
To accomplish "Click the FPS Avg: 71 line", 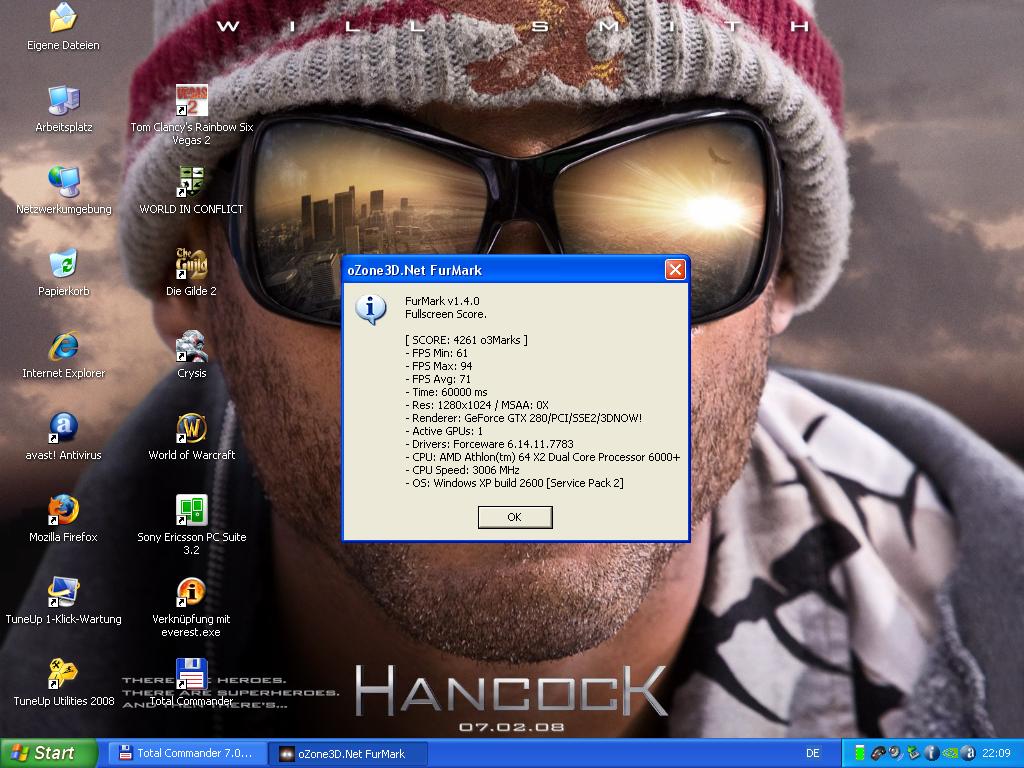I will click(438, 379).
